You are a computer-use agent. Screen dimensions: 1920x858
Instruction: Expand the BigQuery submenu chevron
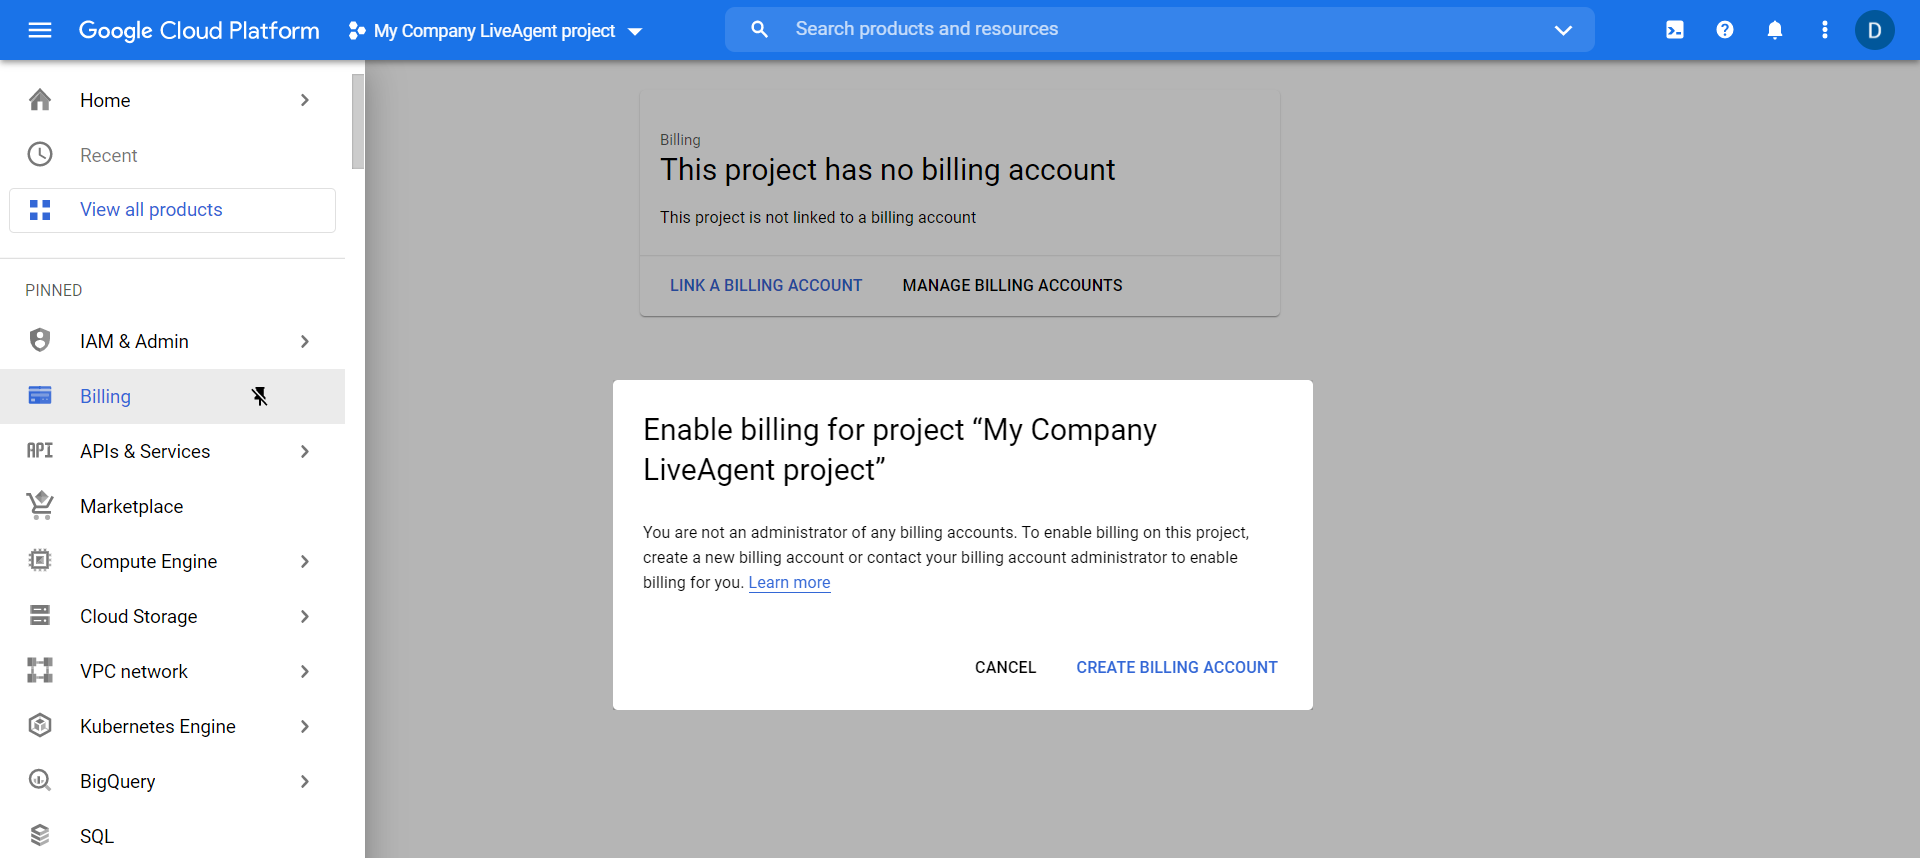click(x=305, y=781)
